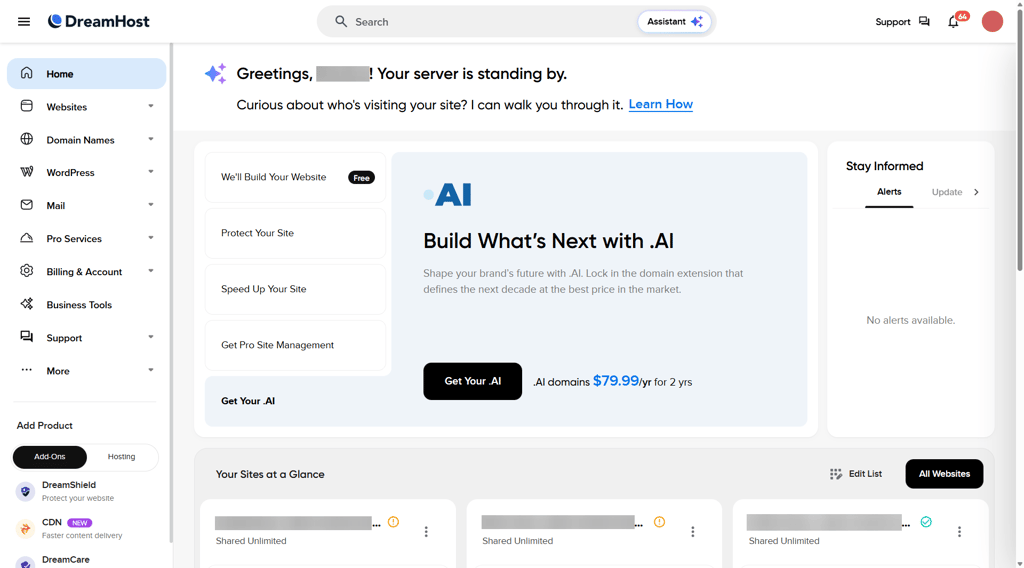Image resolution: width=1024 pixels, height=568 pixels.
Task: Click the black Get Your .AI button
Action: click(x=472, y=381)
